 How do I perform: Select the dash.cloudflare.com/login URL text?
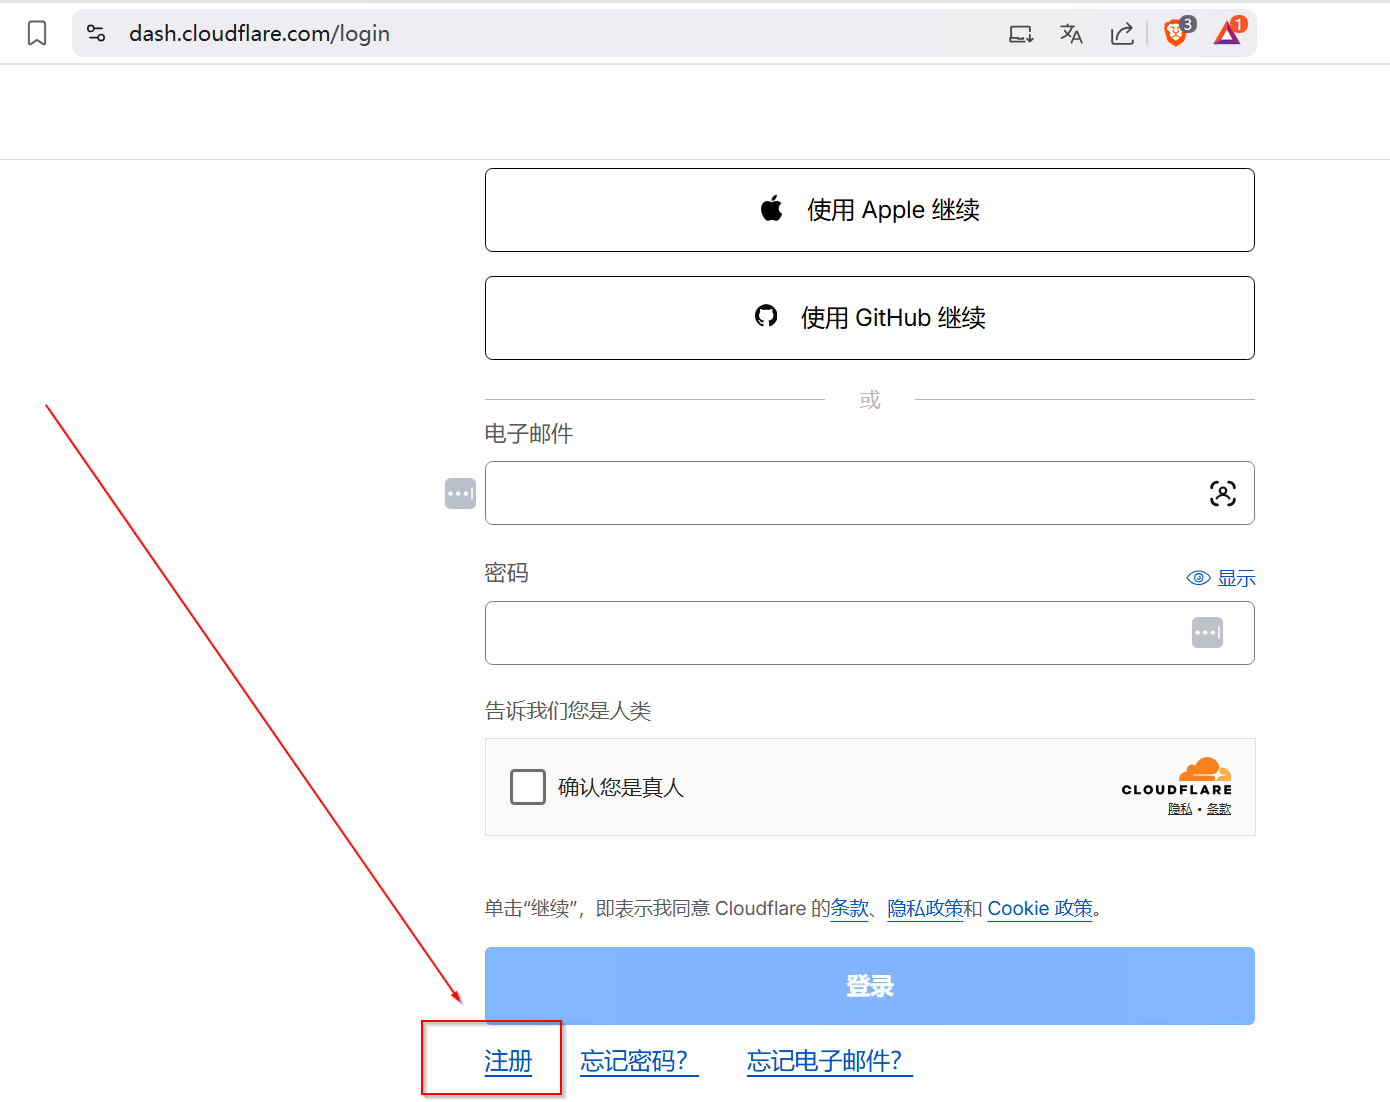click(x=259, y=34)
